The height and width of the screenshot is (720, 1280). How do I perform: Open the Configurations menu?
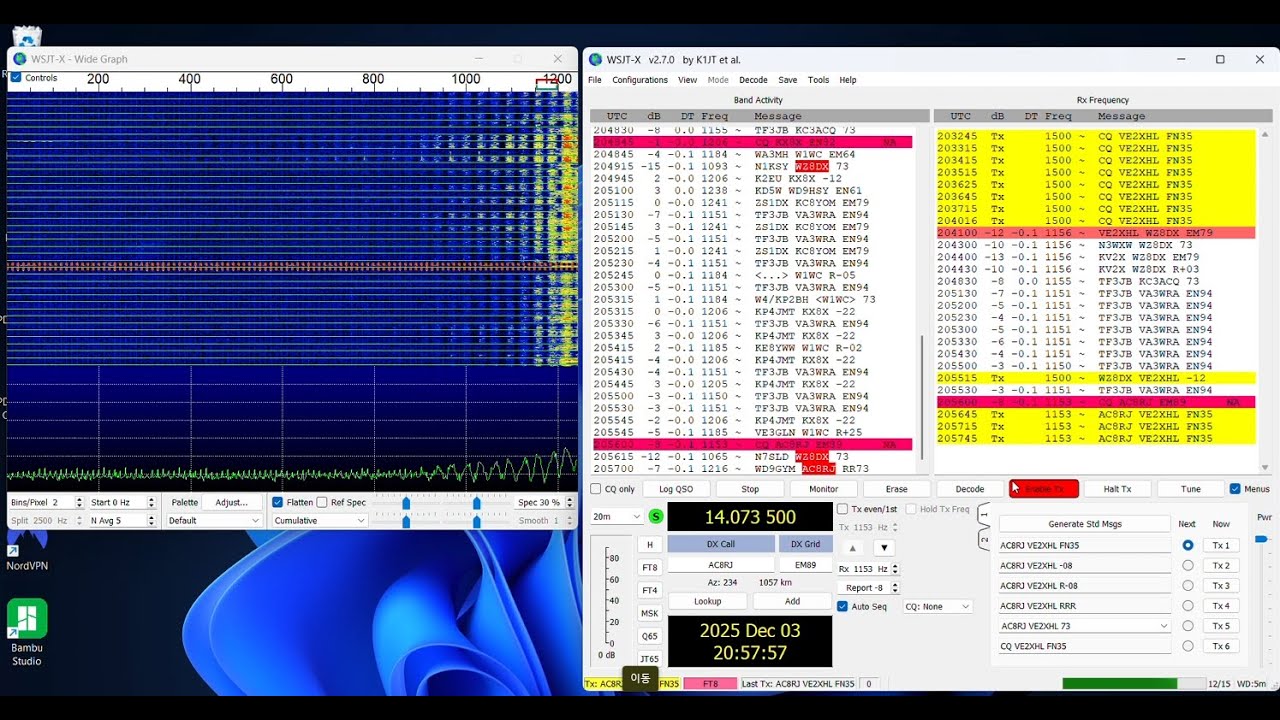(x=640, y=80)
